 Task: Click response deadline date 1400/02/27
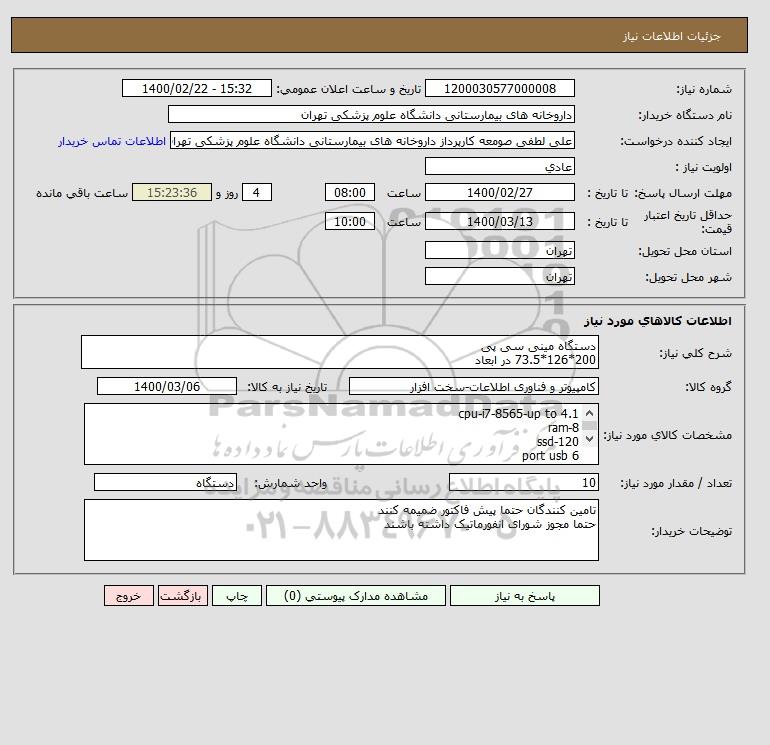coord(499,193)
